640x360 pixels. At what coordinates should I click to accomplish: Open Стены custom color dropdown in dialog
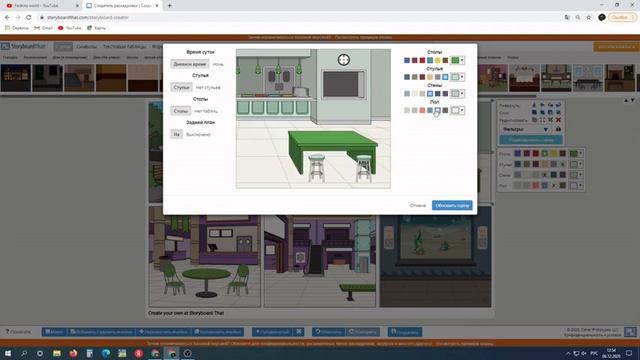pyautogui.click(x=458, y=93)
